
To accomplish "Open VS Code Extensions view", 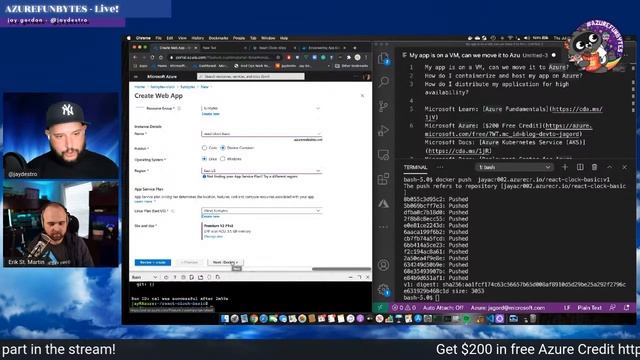I will pos(383,179).
